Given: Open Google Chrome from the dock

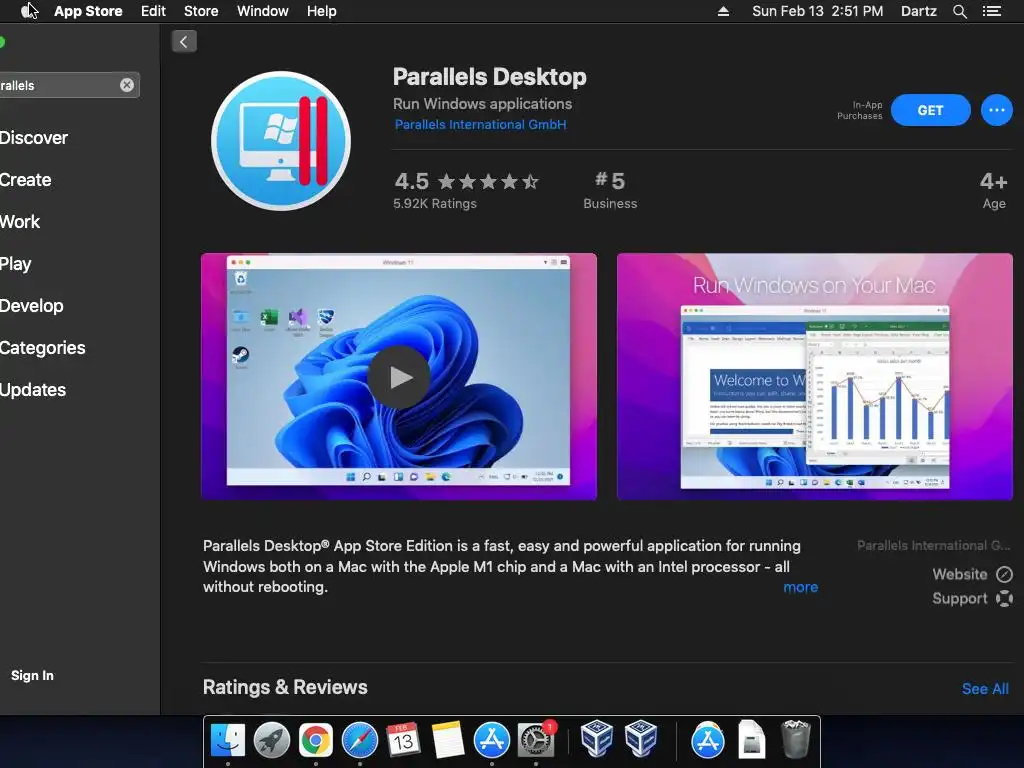Looking at the screenshot, I should [x=315, y=740].
